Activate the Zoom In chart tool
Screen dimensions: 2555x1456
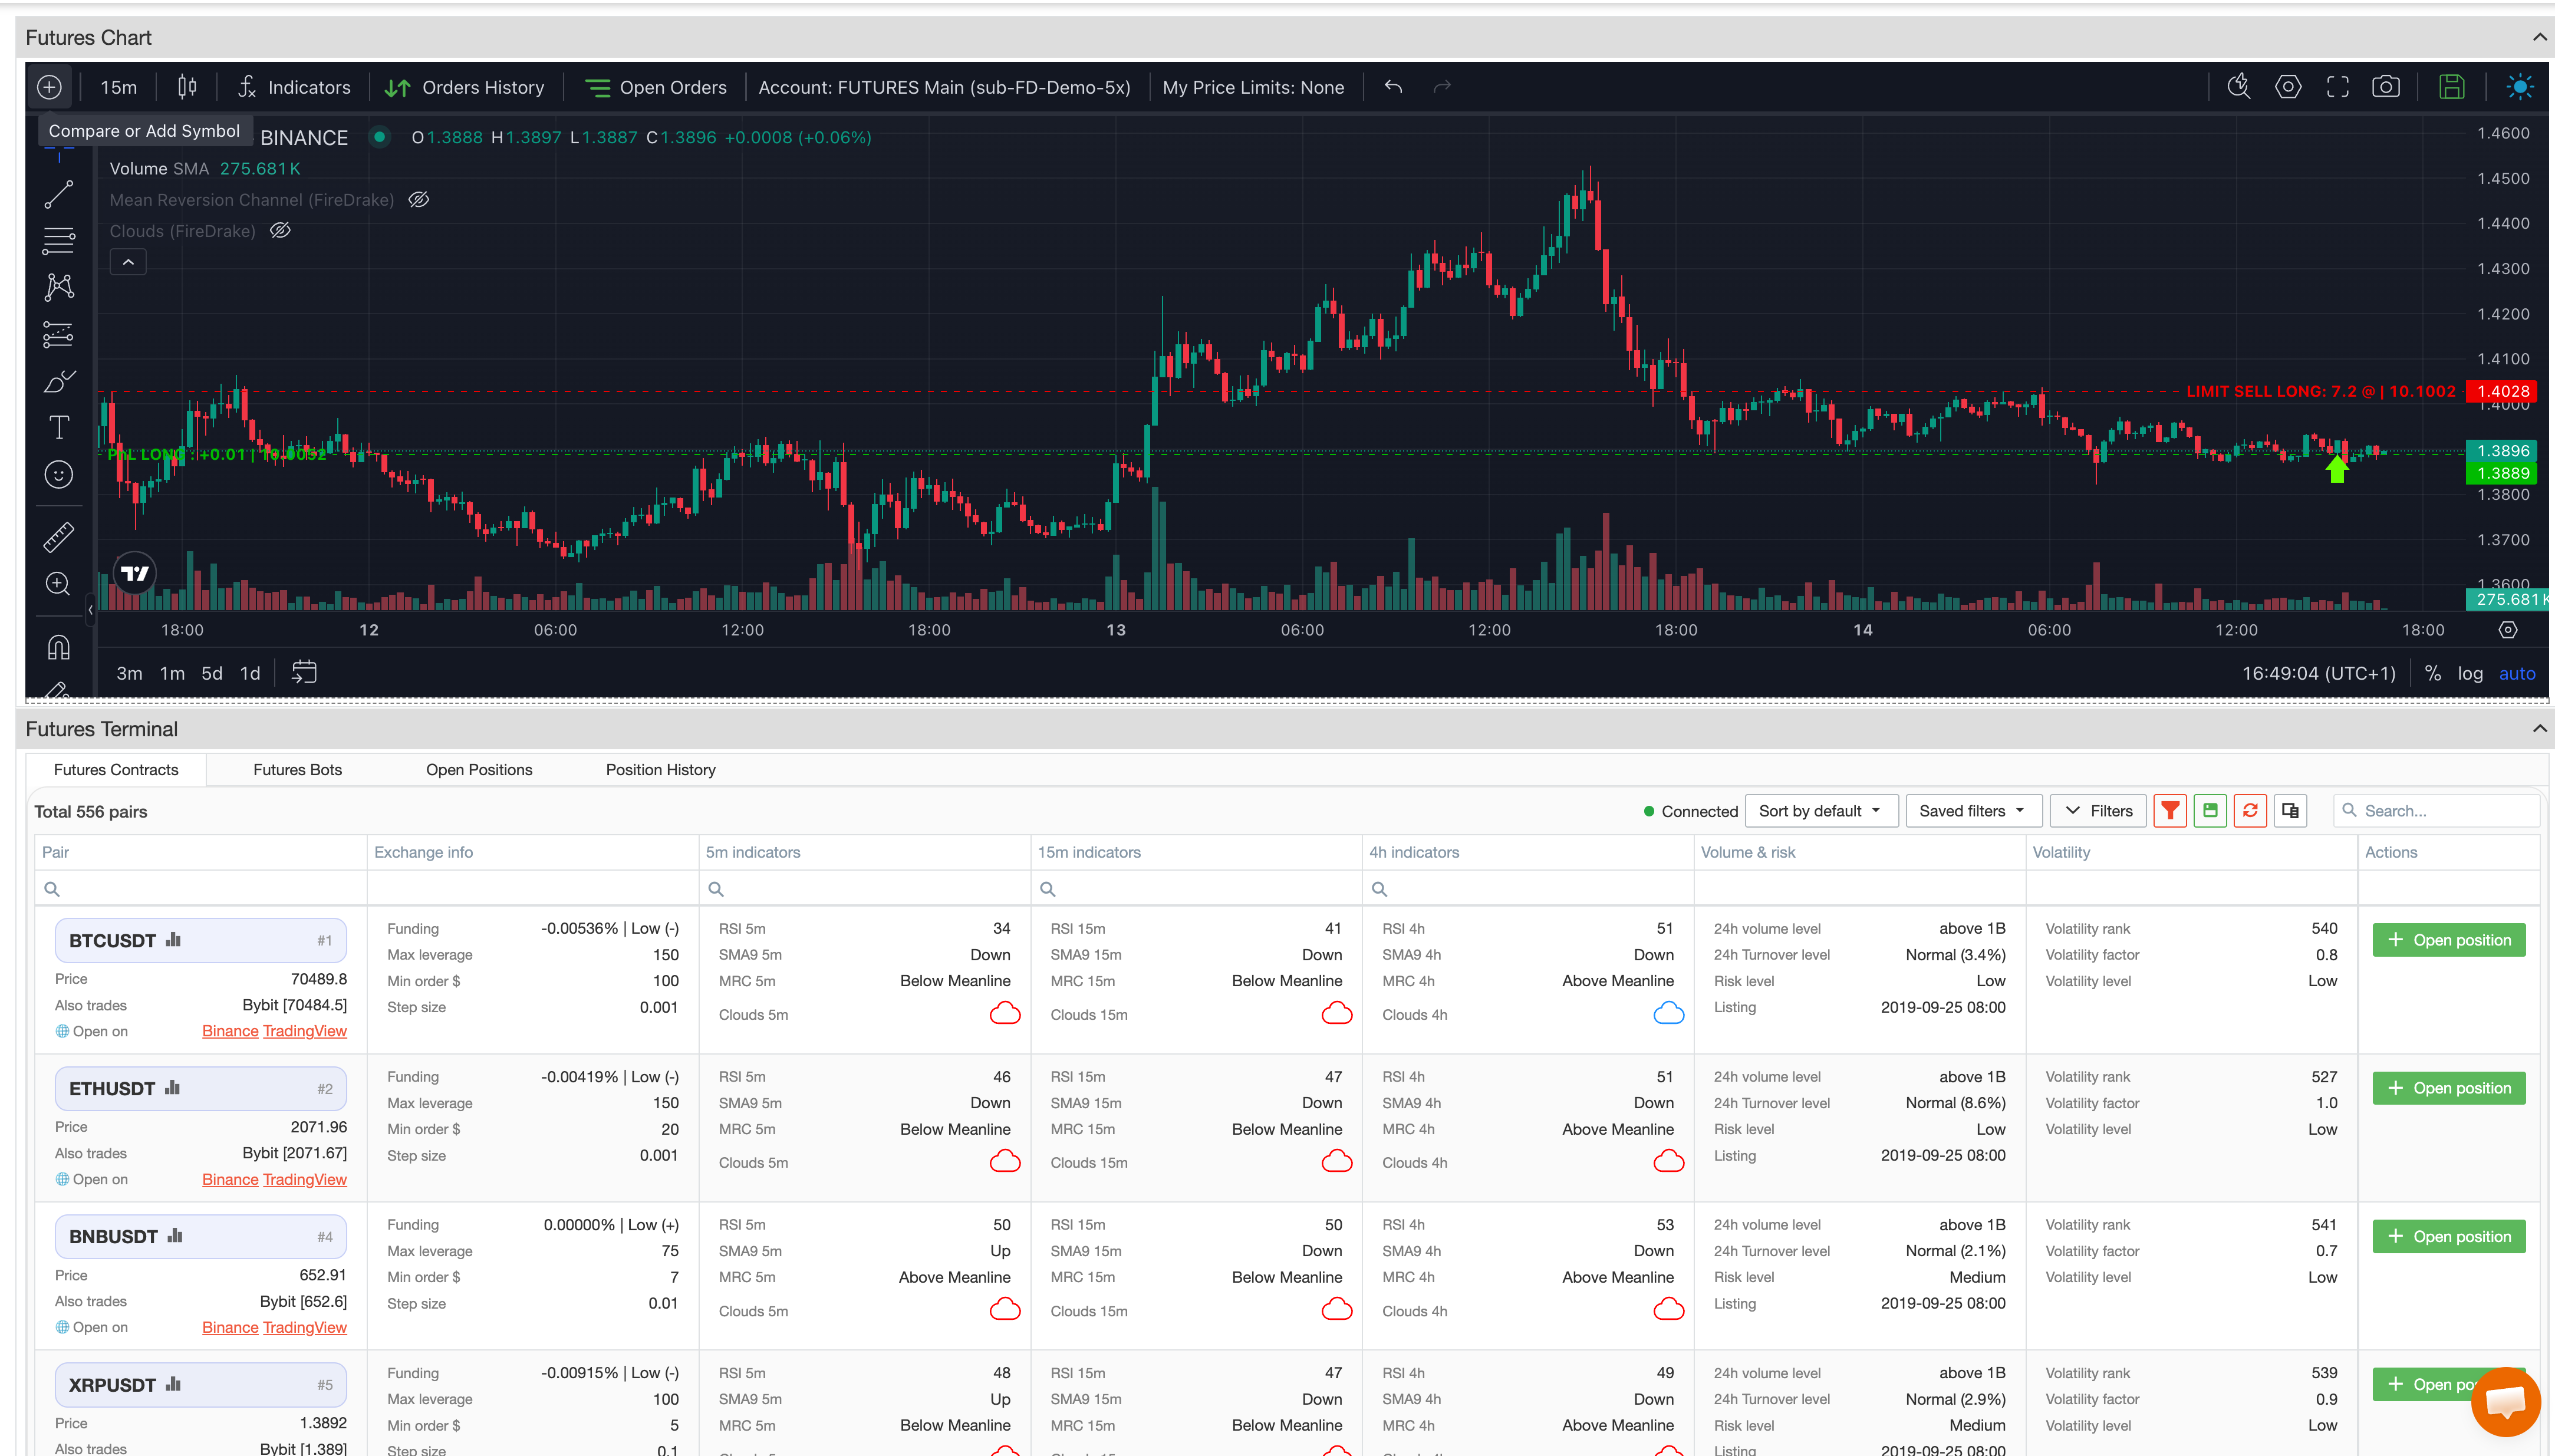point(58,583)
